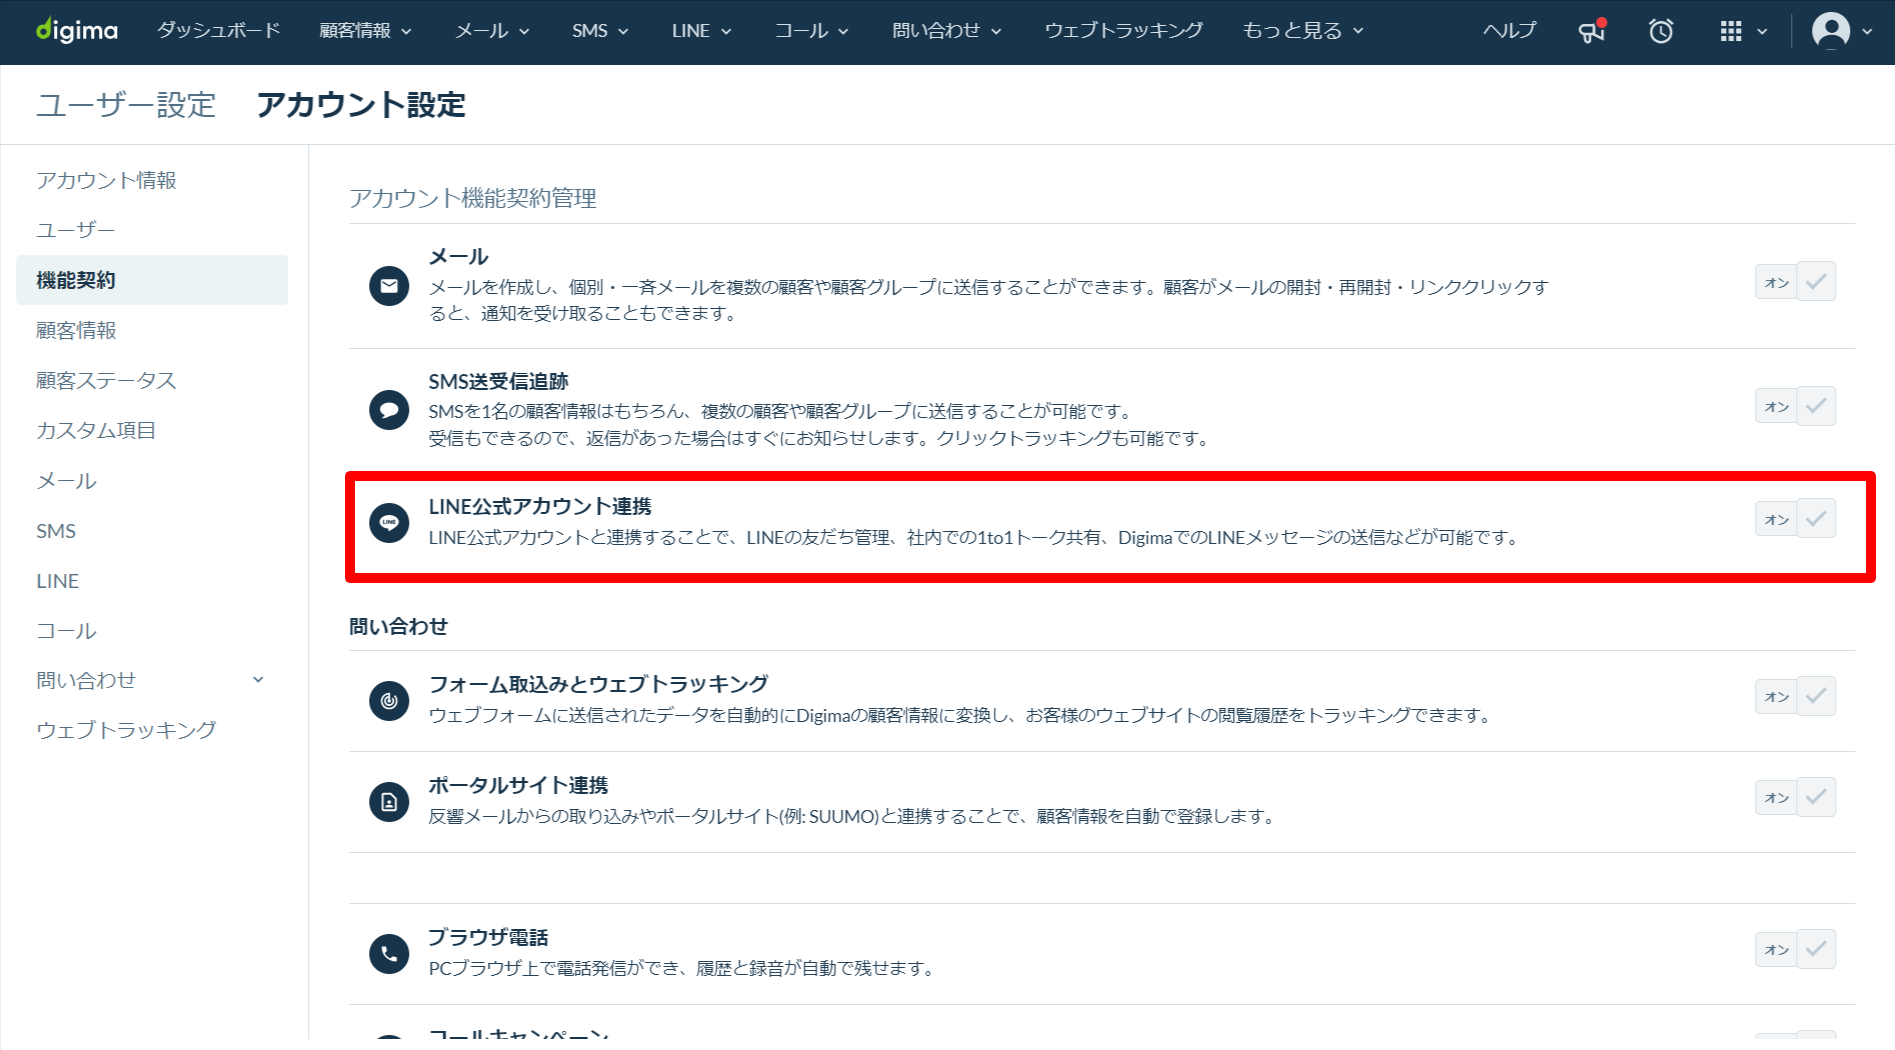The image size is (1895, 1050).
Task: Toggle the ポータルサイト連携 switch
Action: point(1795,797)
